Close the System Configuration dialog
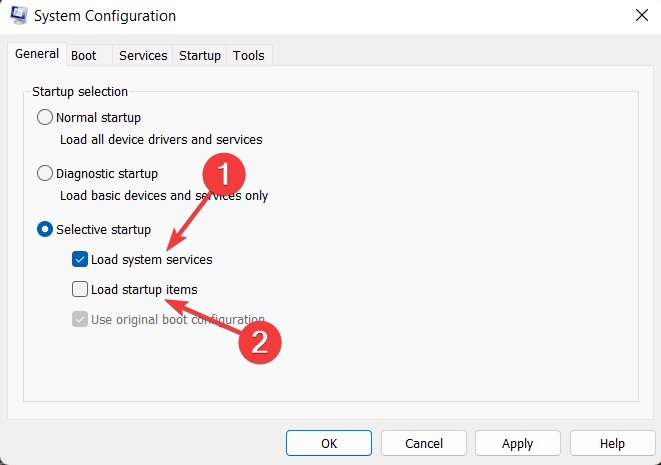Viewport: 661px width, 465px height. click(x=639, y=16)
